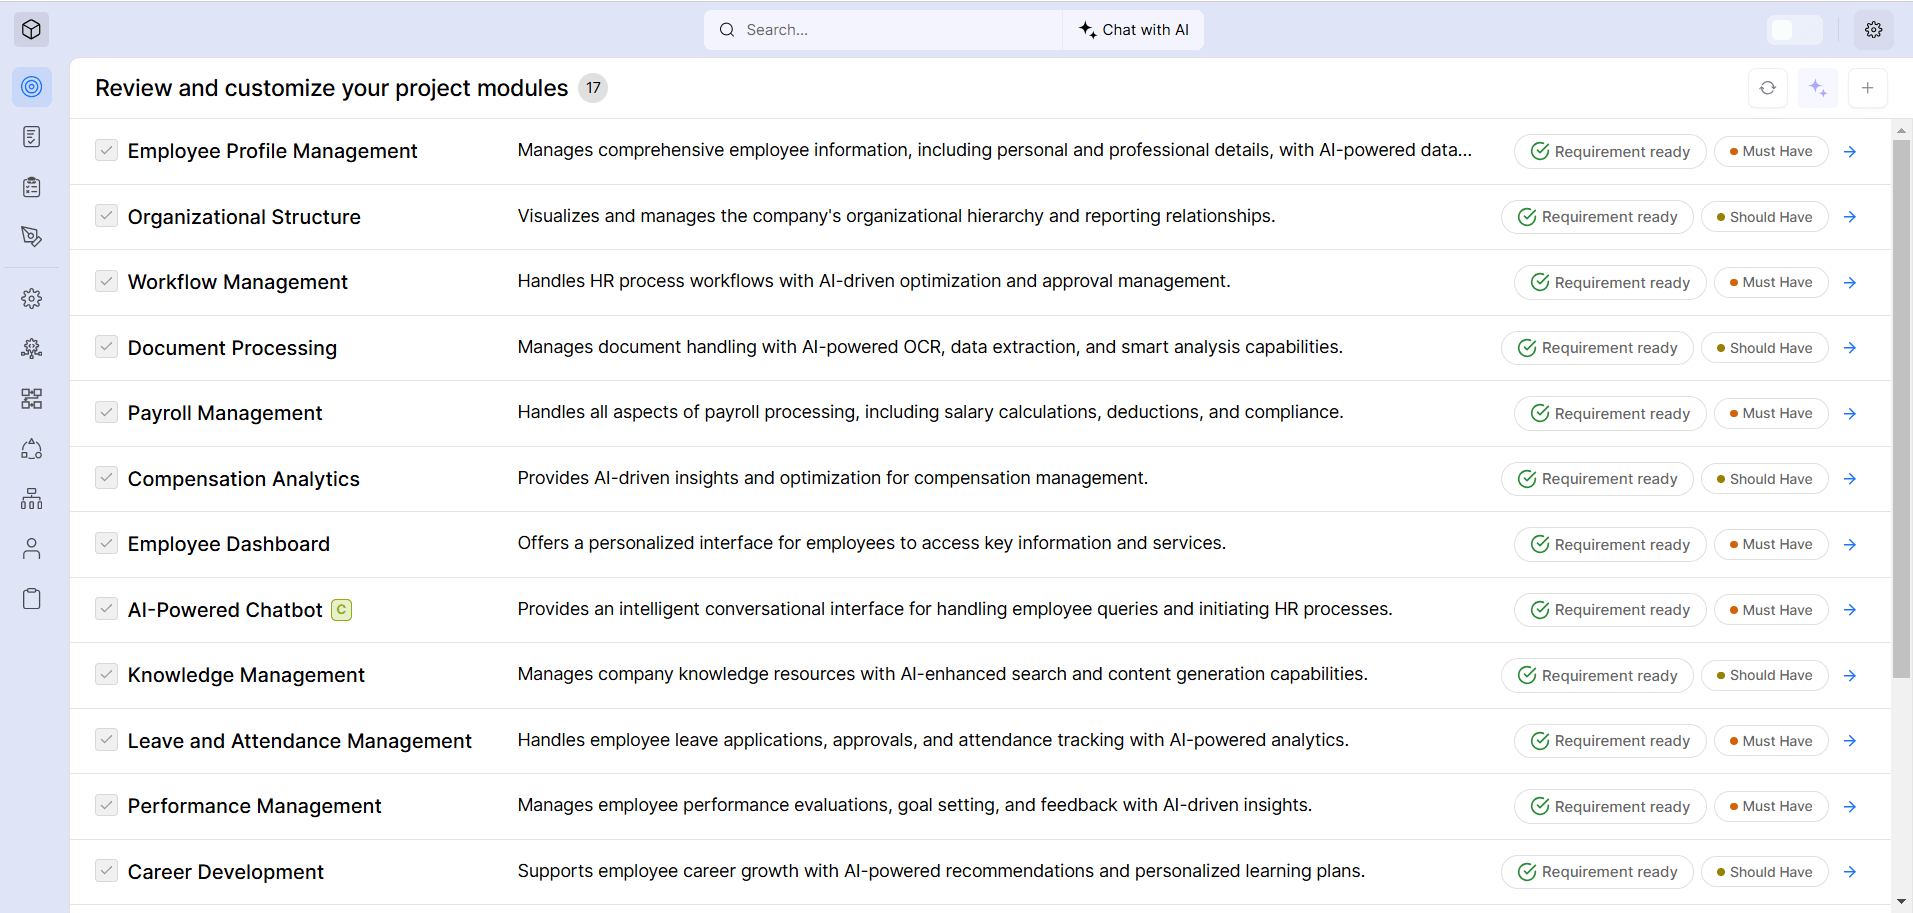Toggle Performance Management checkbox
This screenshot has width=1913, height=913.
[106, 805]
